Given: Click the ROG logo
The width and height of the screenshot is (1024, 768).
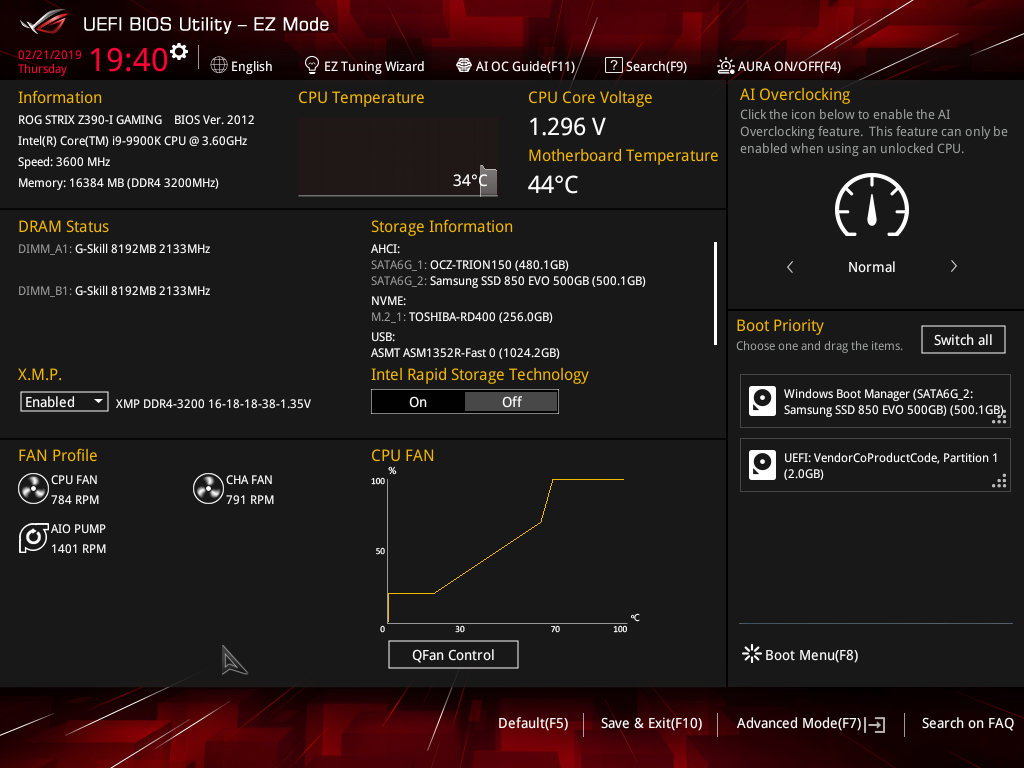Looking at the screenshot, I should click(44, 23).
